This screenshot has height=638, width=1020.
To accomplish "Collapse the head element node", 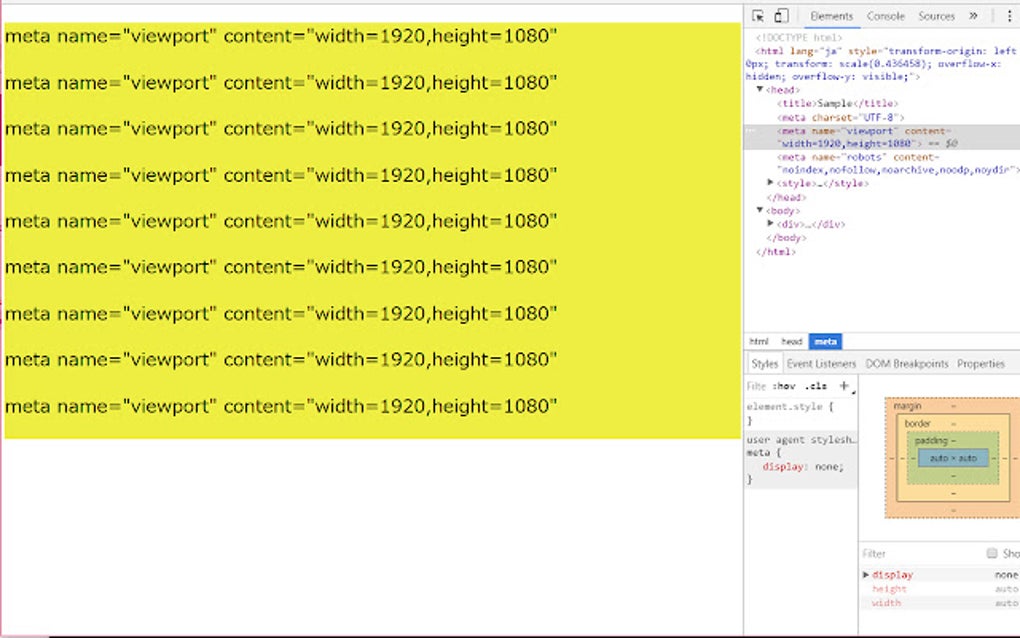I will [759, 89].
